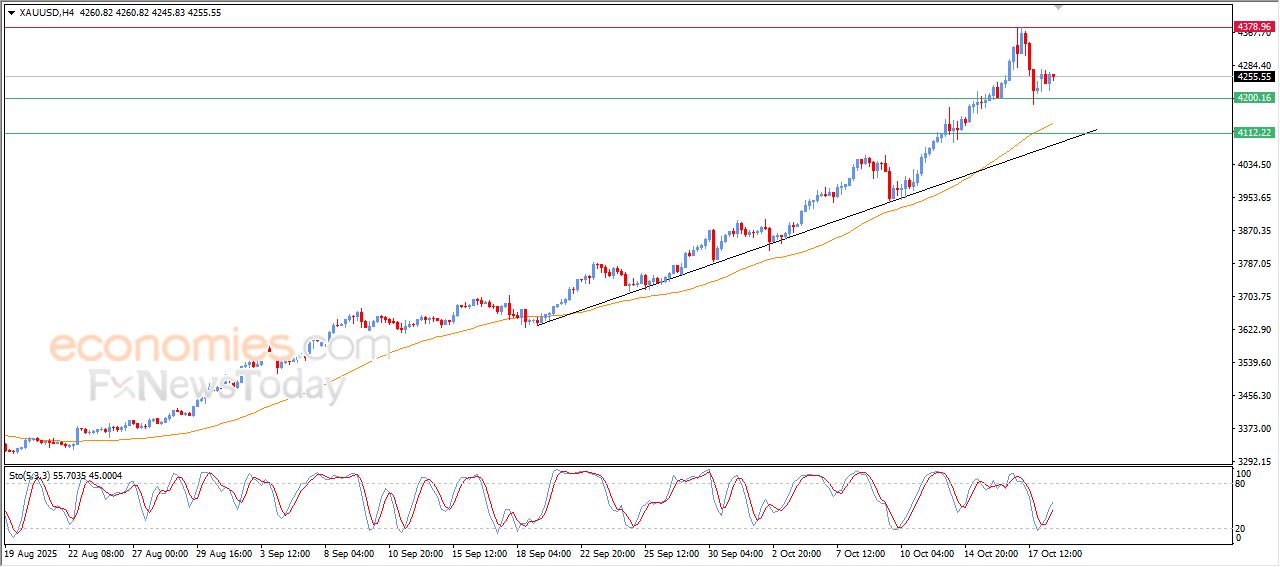Click the 4034.50 price scale value

coord(1253,165)
